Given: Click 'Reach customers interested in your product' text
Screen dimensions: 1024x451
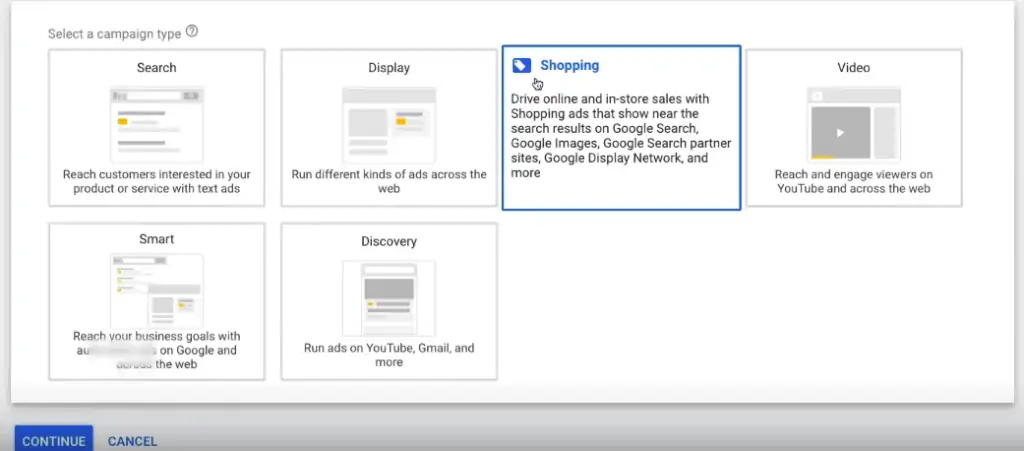Looking at the screenshot, I should 157,181.
